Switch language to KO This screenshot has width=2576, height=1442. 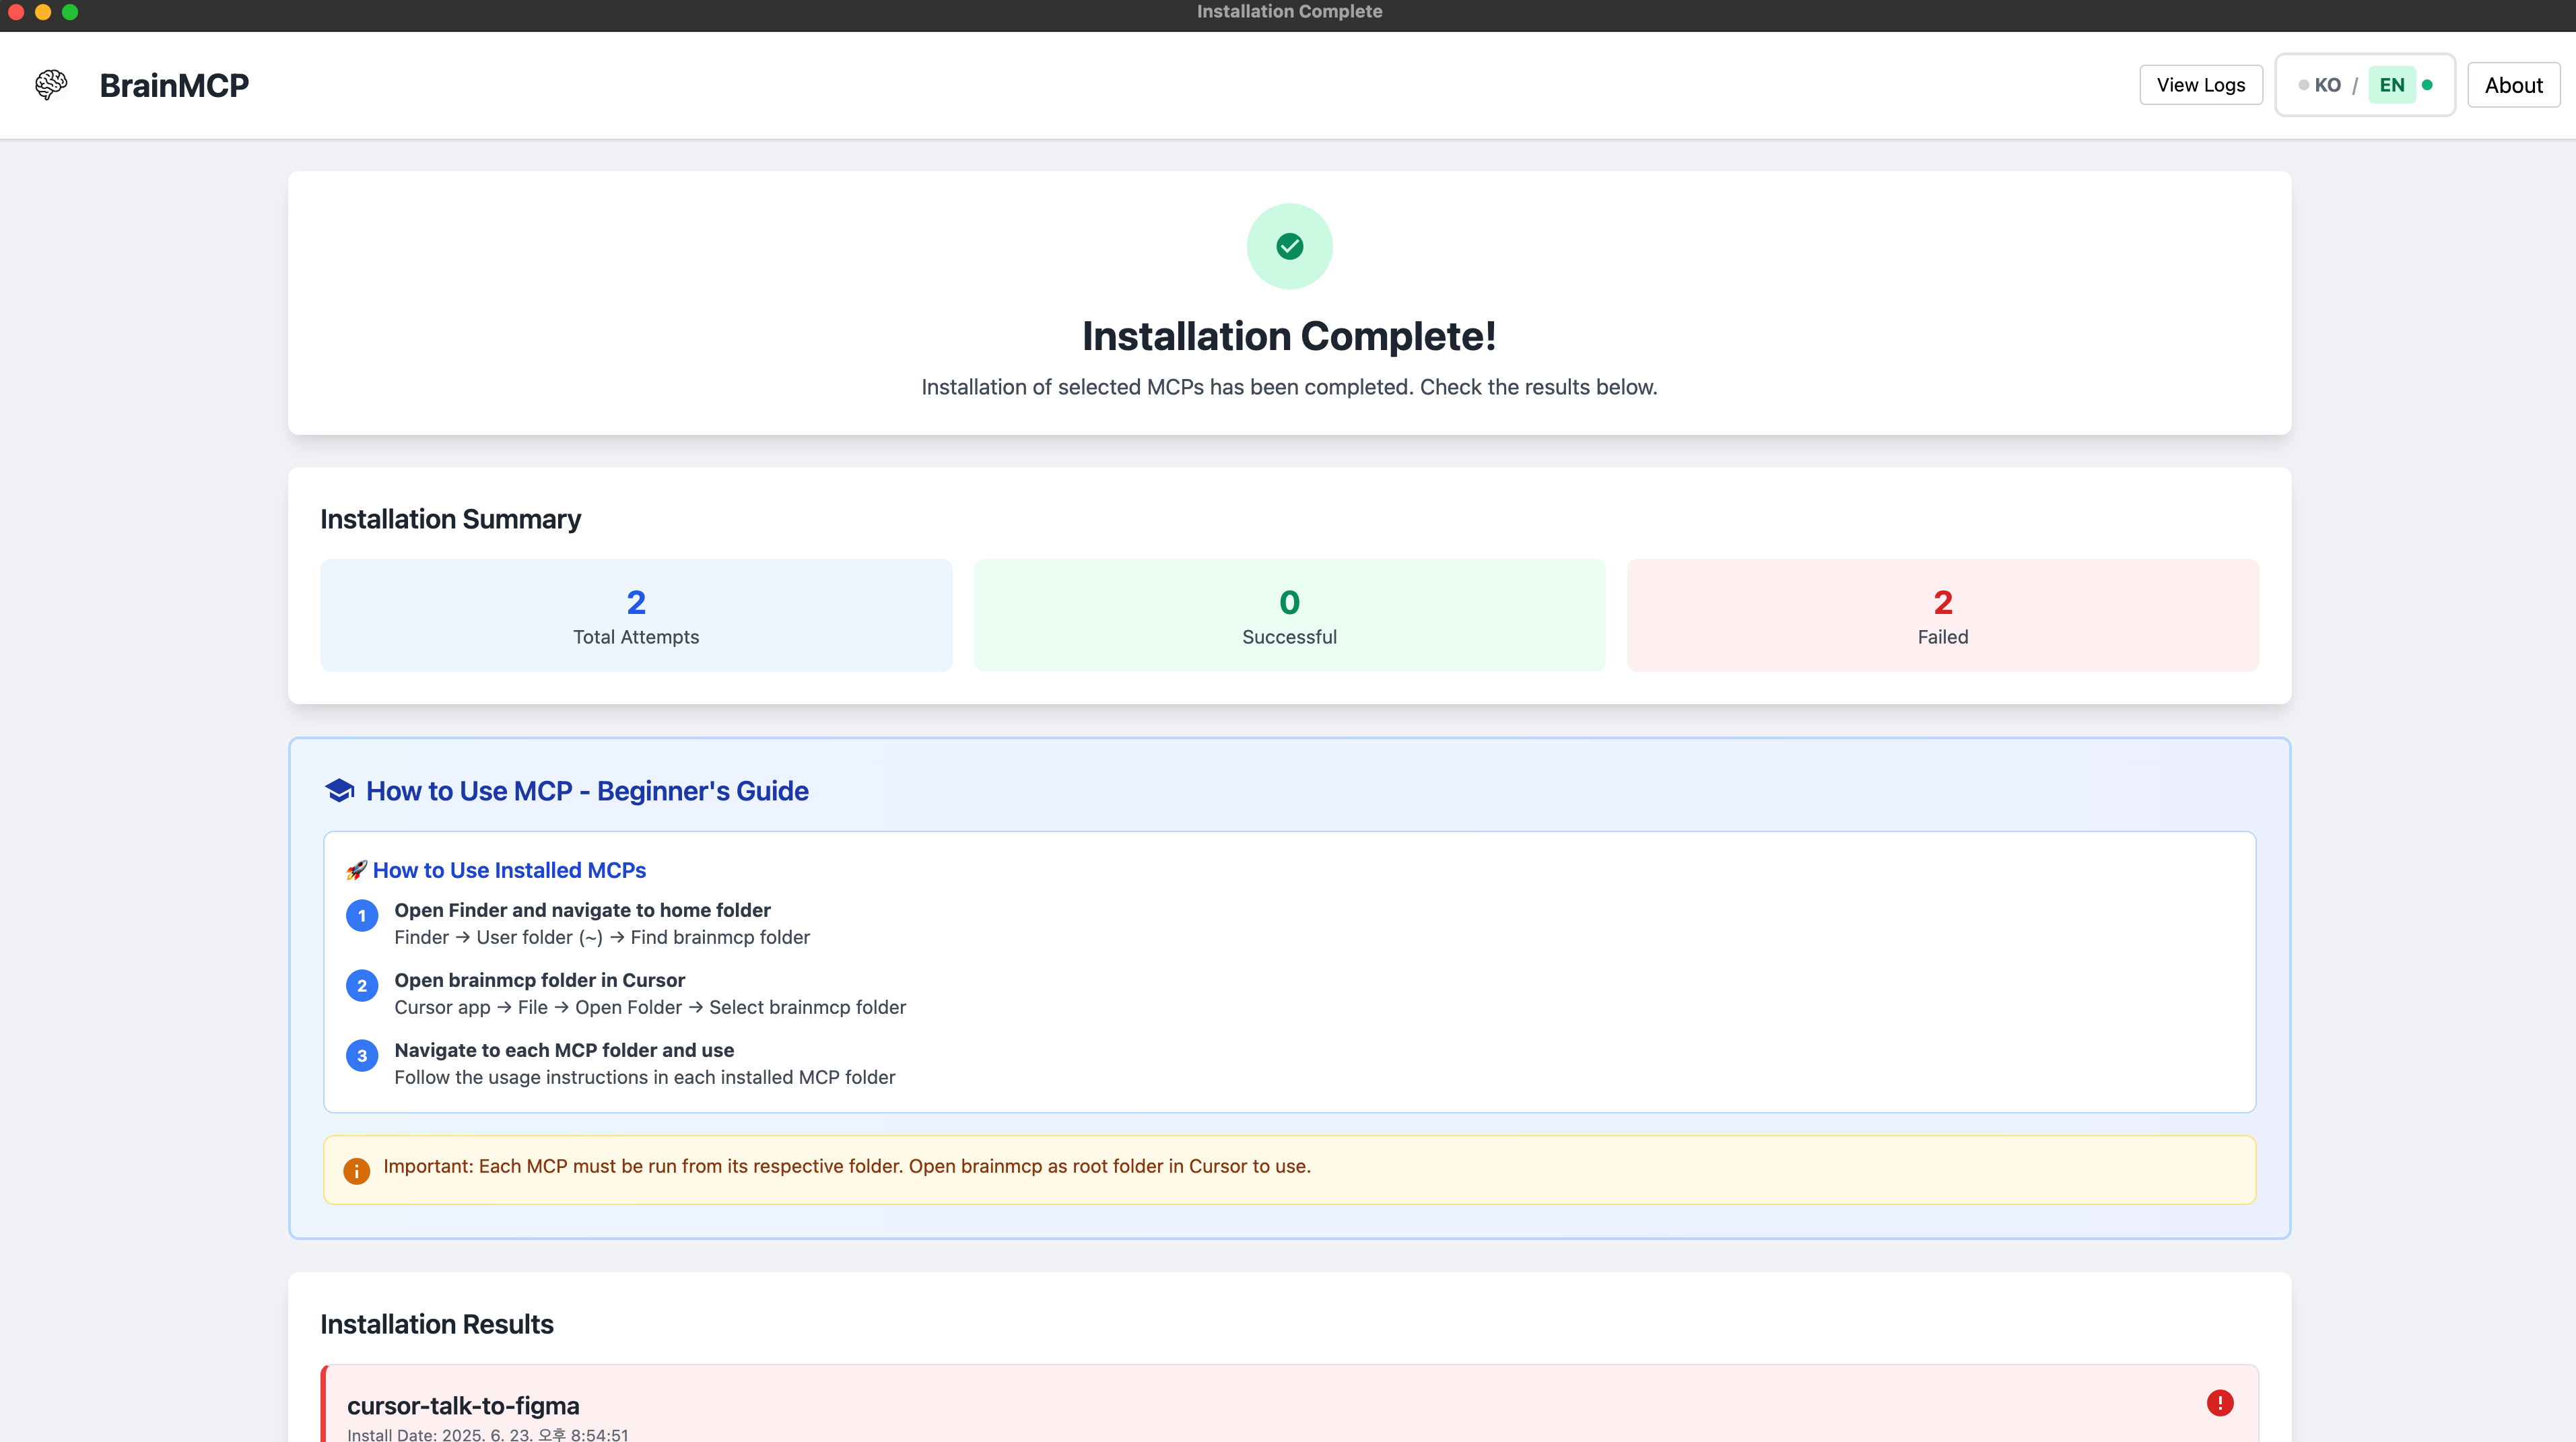coord(2326,85)
